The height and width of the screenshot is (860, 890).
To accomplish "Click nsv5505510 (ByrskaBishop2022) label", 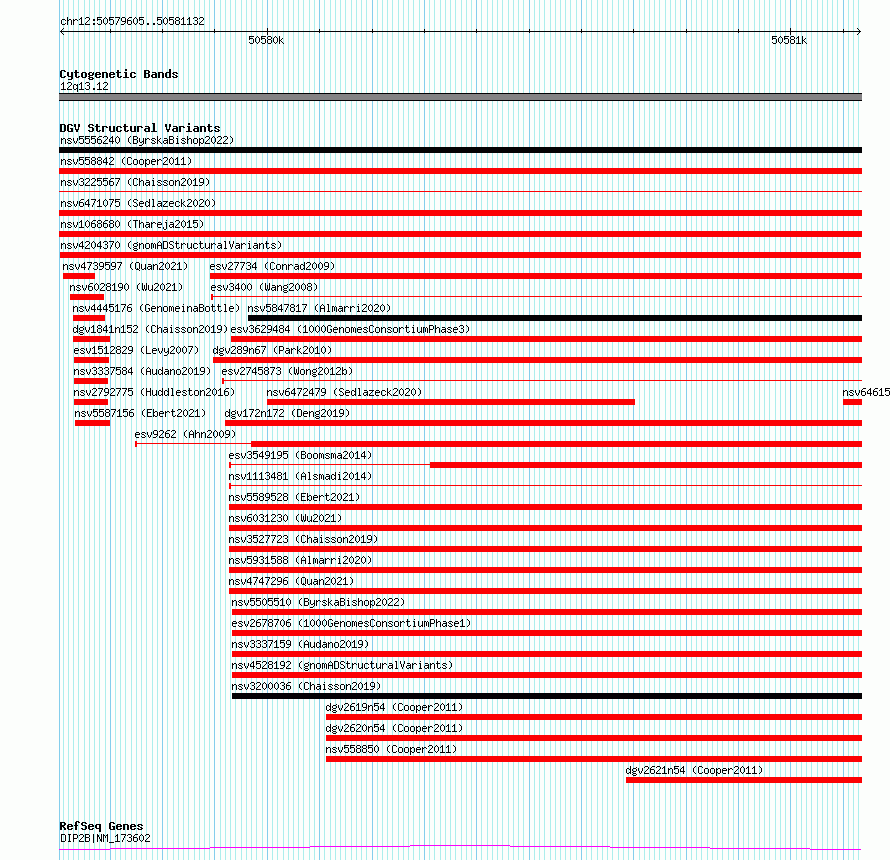I will [x=318, y=602].
